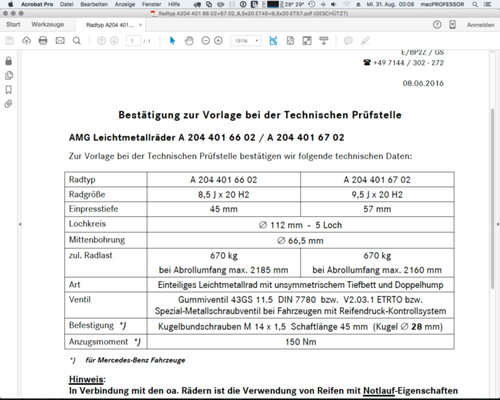This screenshot has height=400, width=500.
Task: Click the 'bei Abrollumfang max. 2185 mm' text
Action: click(224, 270)
